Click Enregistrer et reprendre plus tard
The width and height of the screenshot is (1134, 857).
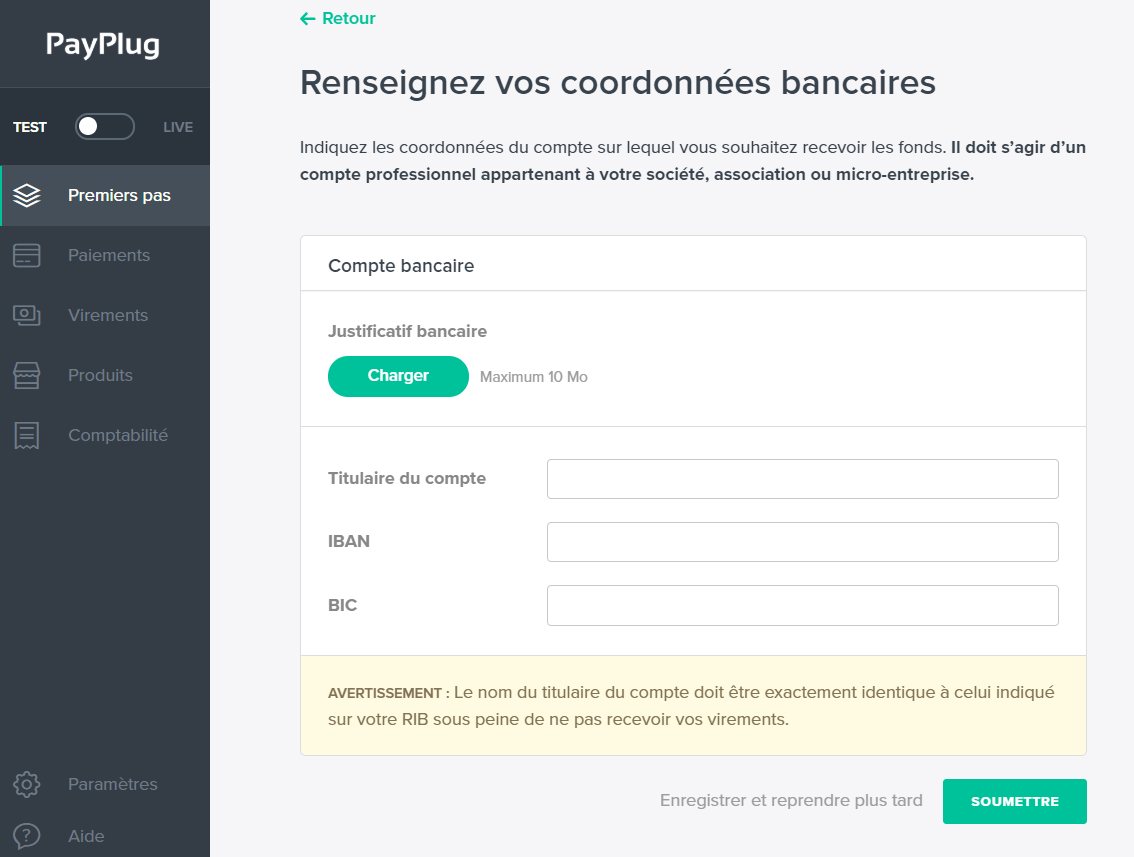791,801
